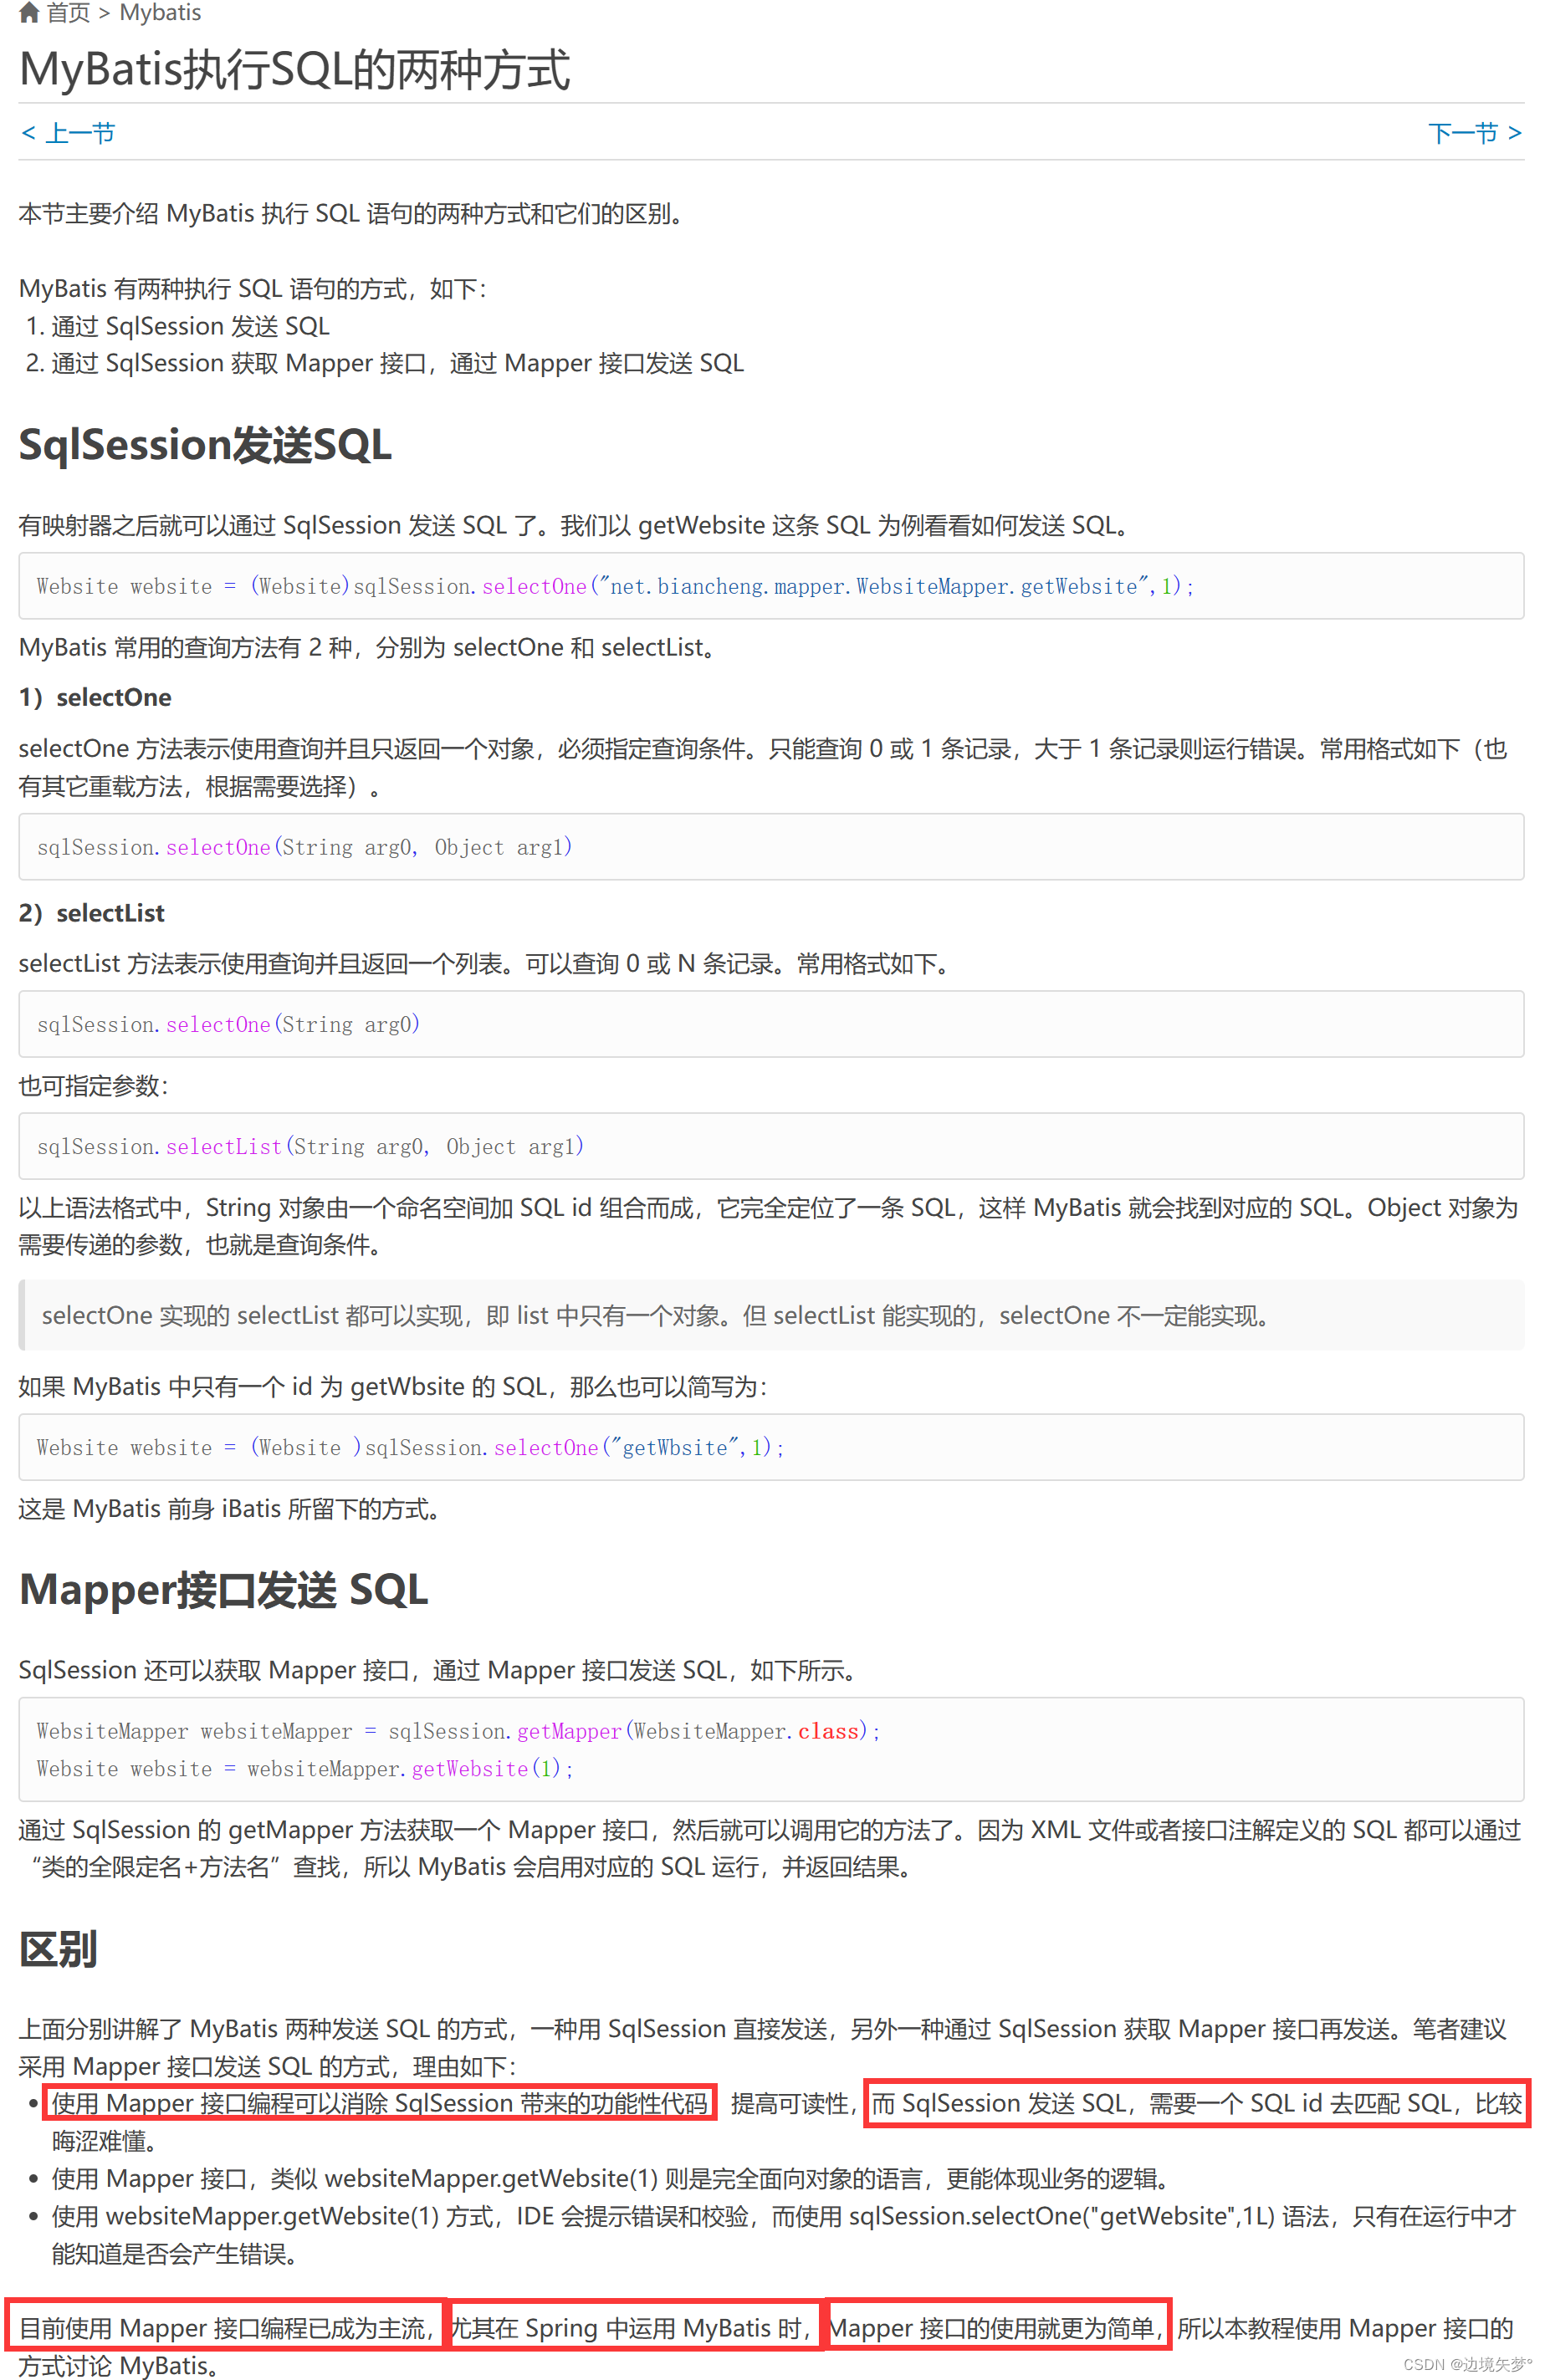Click the quote block about selectOne 实现的 selectList
Image resolution: width=1545 pixels, height=2380 pixels.
772,1315
